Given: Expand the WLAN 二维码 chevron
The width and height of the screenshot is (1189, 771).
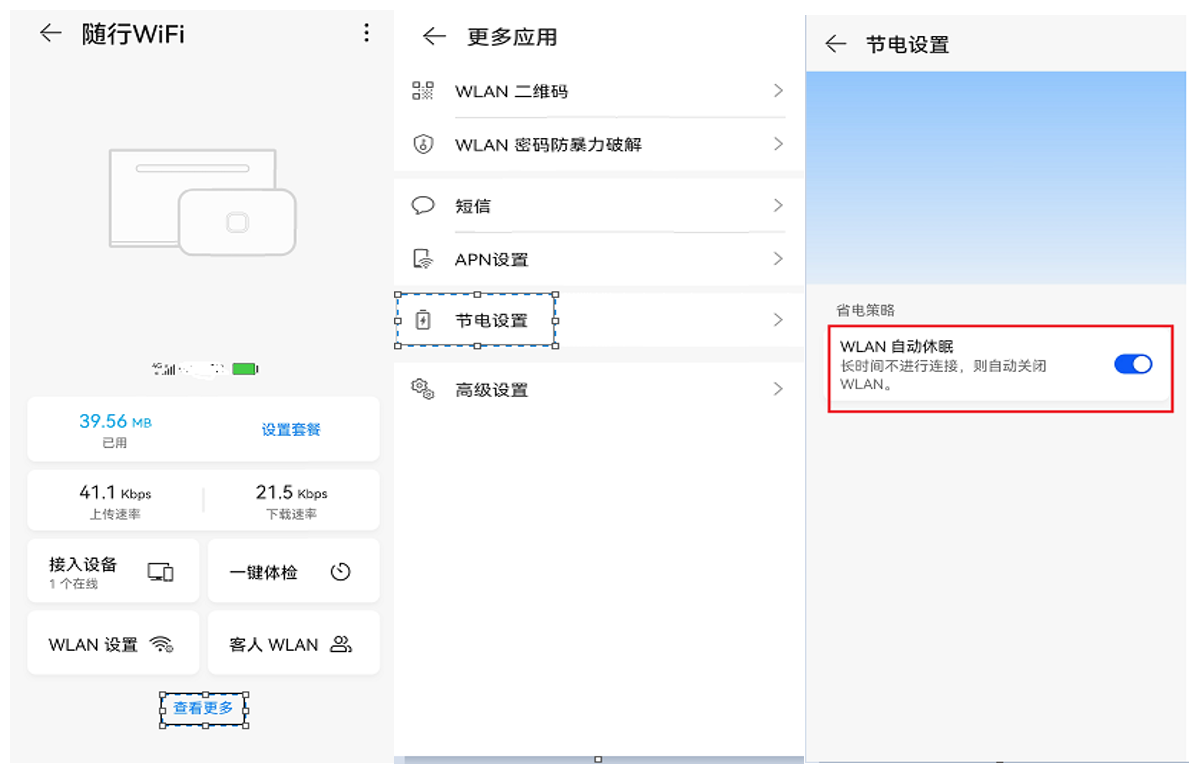Looking at the screenshot, I should [778, 91].
